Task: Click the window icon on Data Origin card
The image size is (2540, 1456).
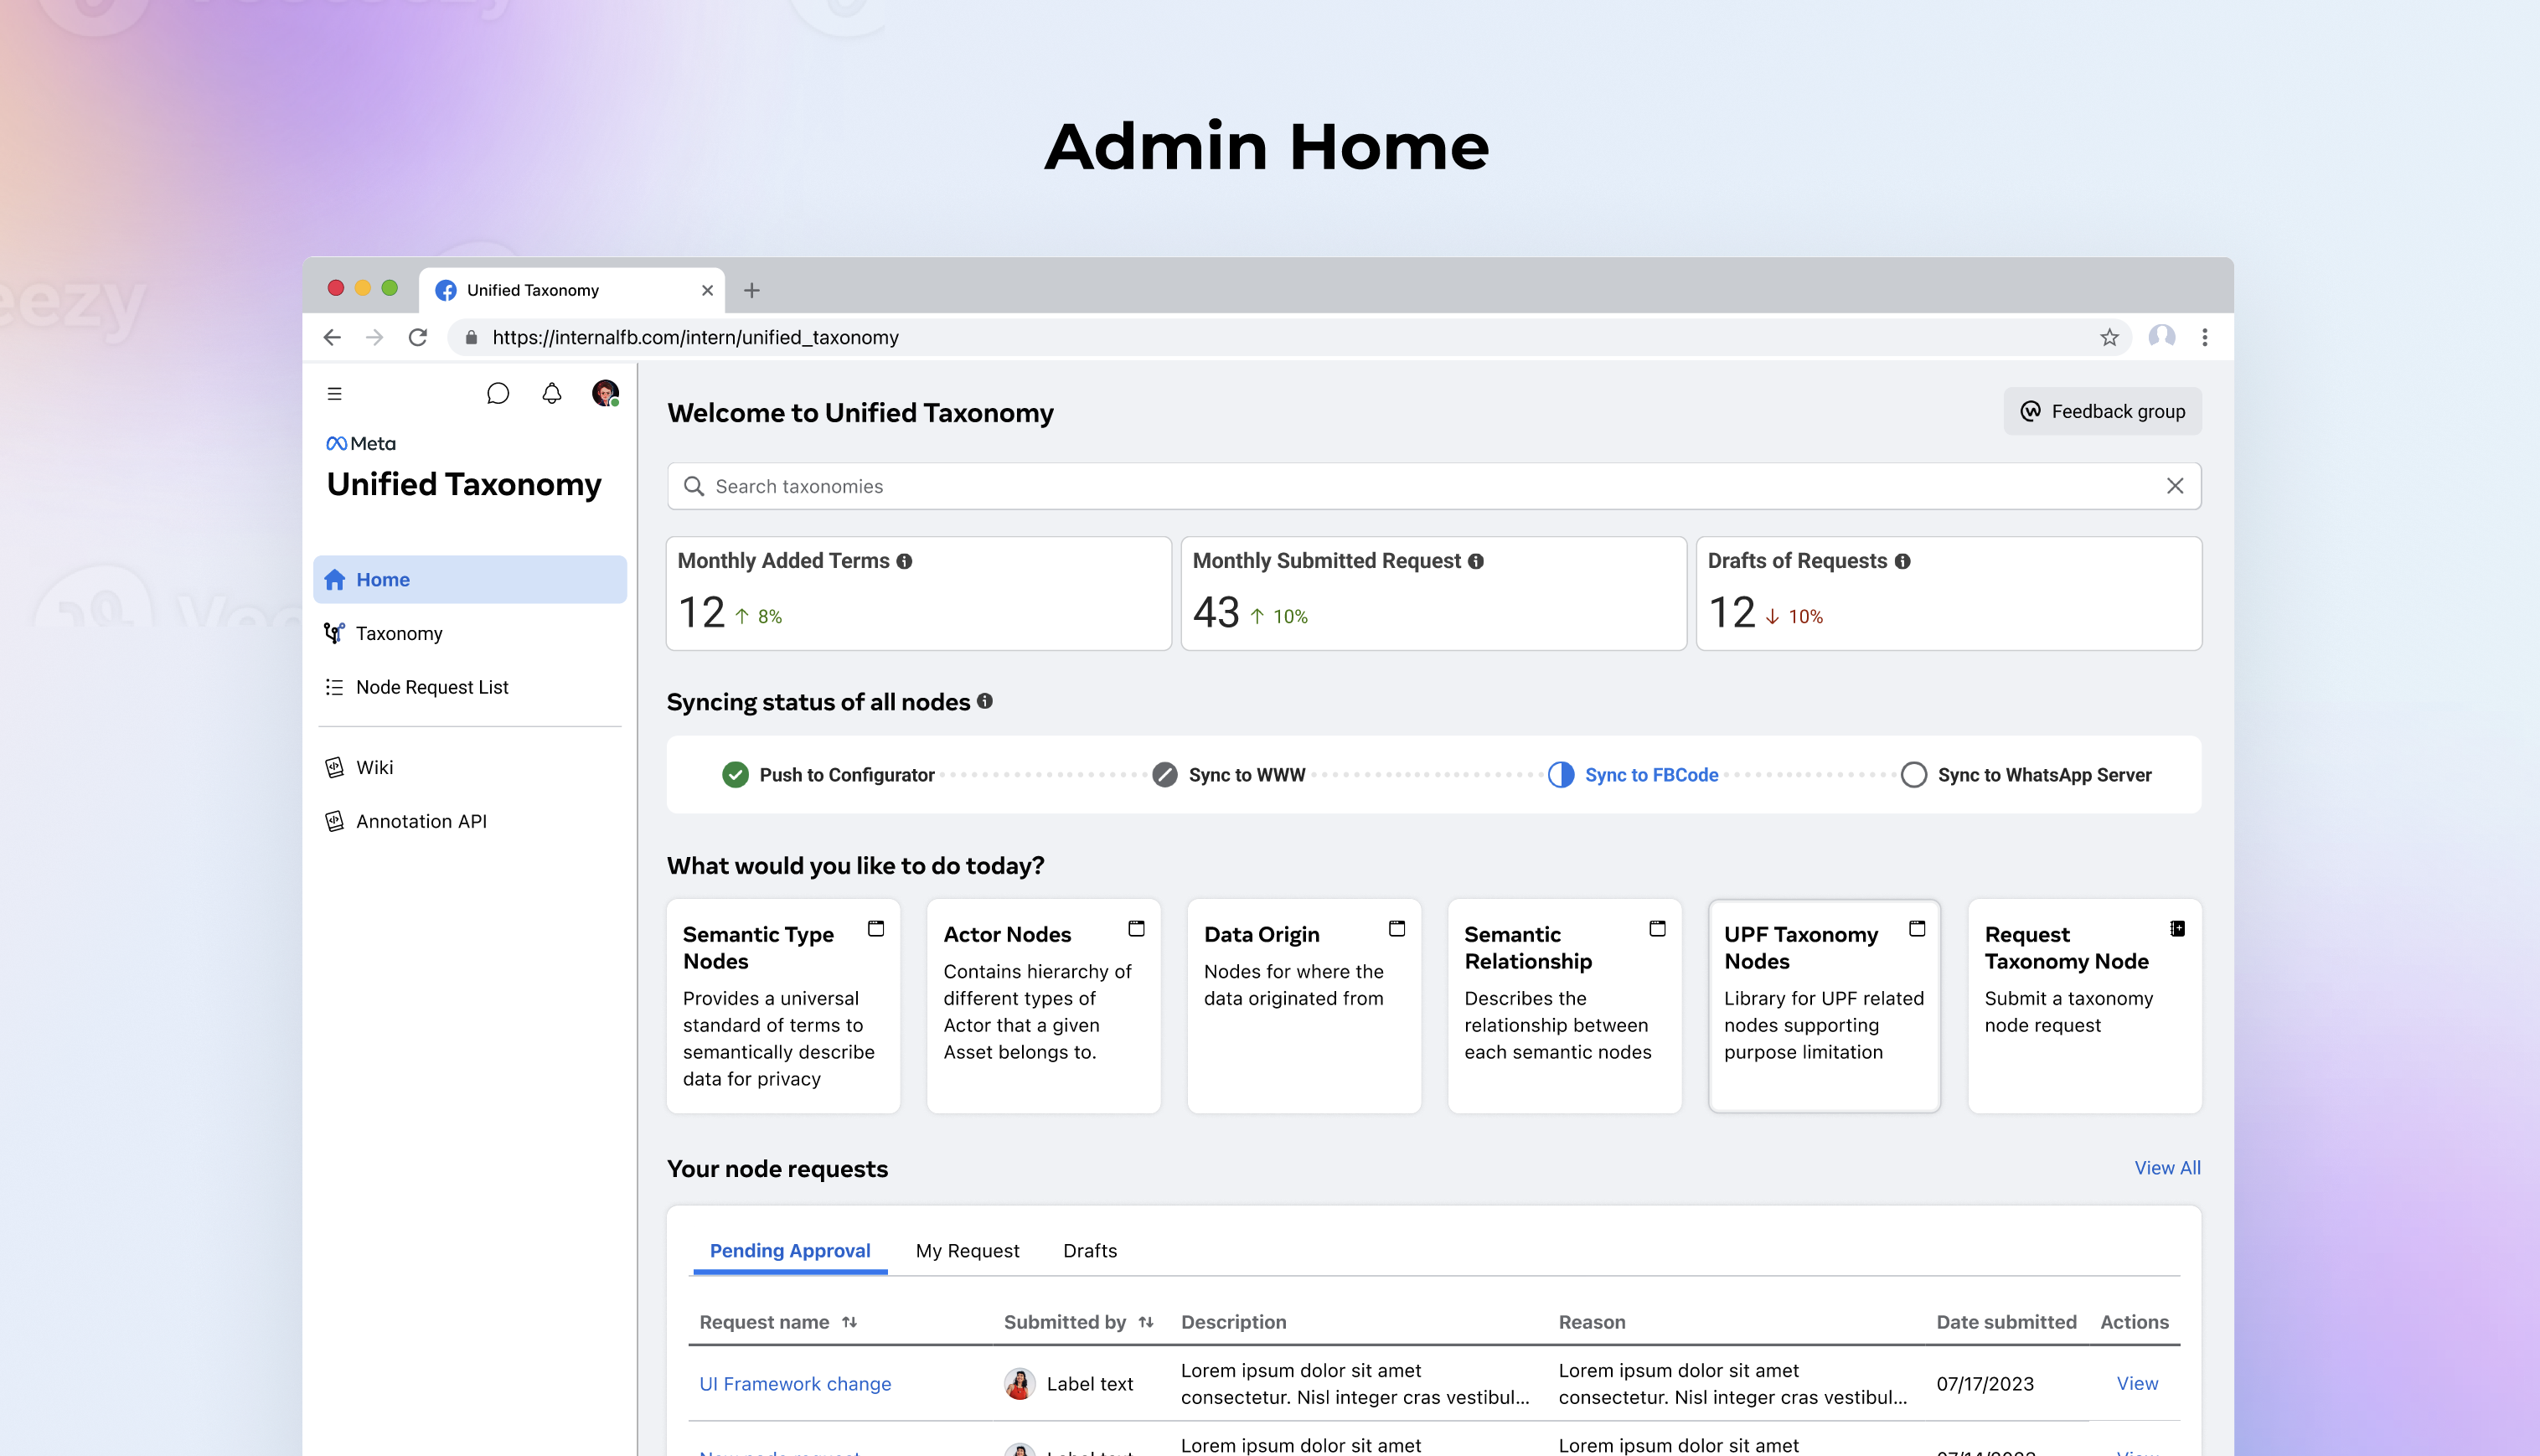Action: pos(1397,929)
